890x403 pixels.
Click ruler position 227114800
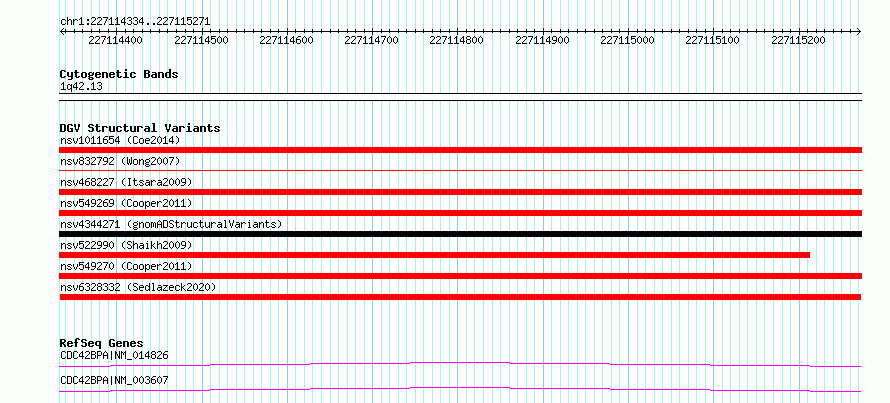point(456,40)
